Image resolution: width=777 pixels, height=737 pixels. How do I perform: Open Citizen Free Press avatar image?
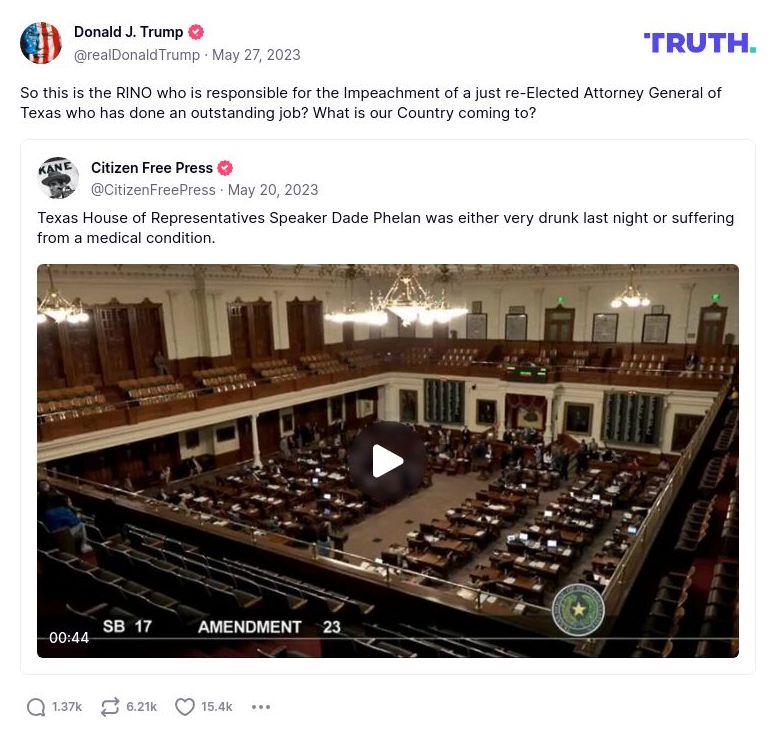pyautogui.click(x=58, y=178)
